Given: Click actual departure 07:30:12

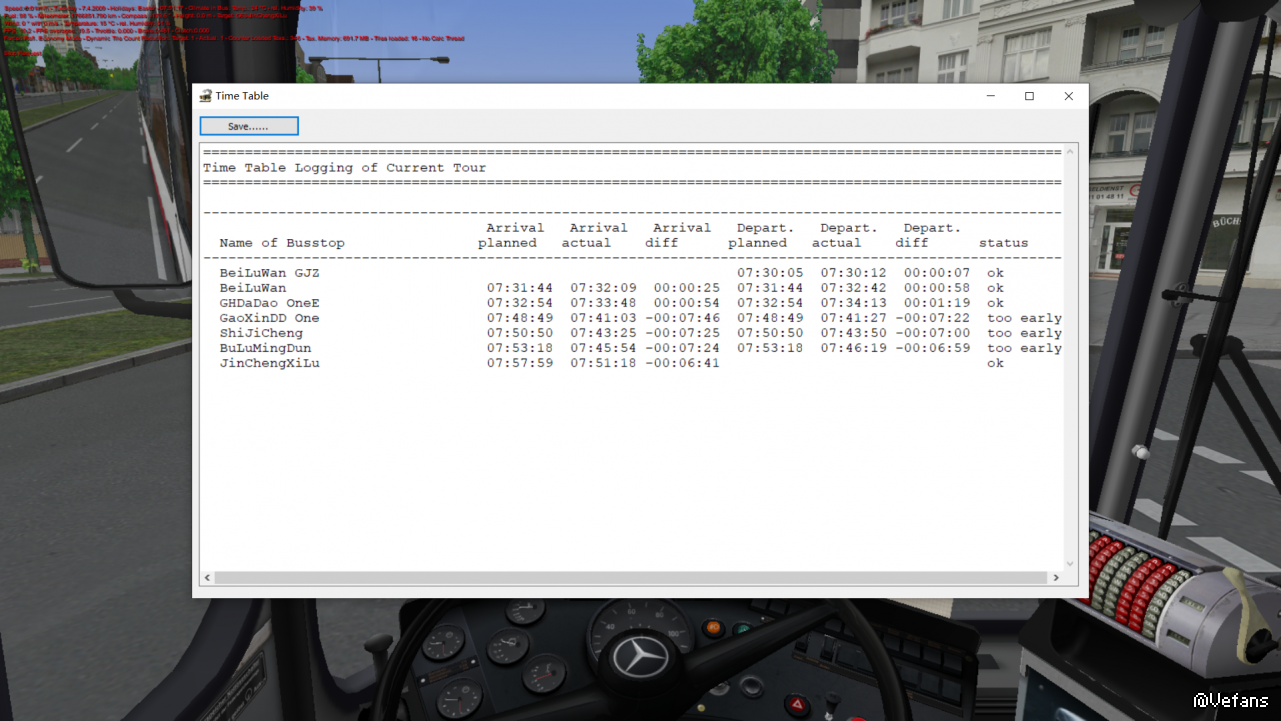Looking at the screenshot, I should tap(854, 273).
